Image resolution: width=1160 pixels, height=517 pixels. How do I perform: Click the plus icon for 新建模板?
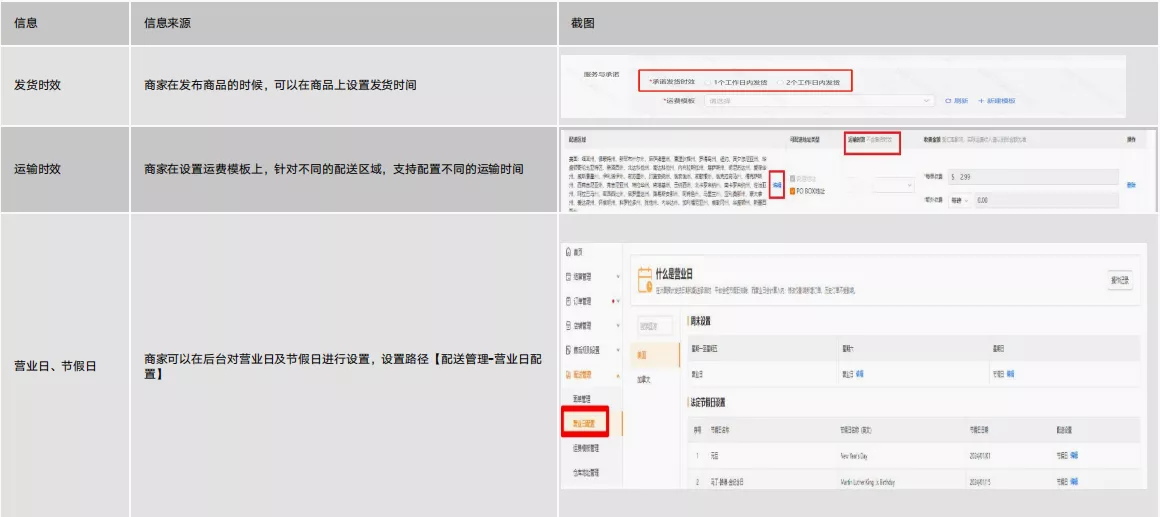click(981, 101)
